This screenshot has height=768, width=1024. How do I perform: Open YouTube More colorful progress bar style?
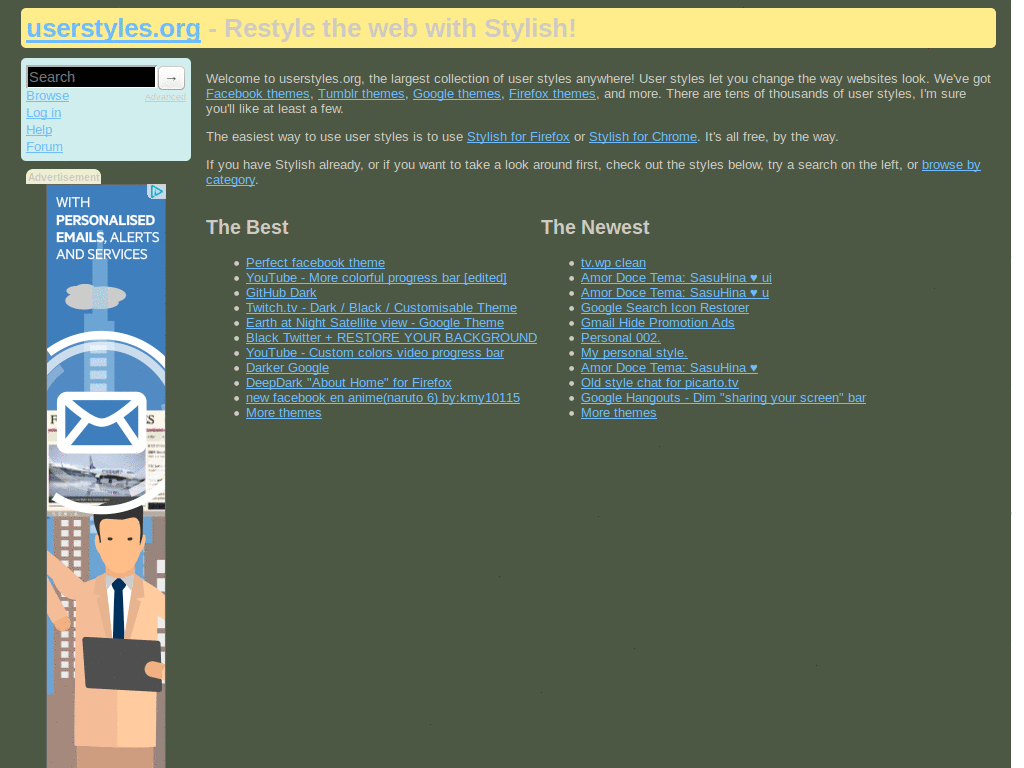click(376, 278)
